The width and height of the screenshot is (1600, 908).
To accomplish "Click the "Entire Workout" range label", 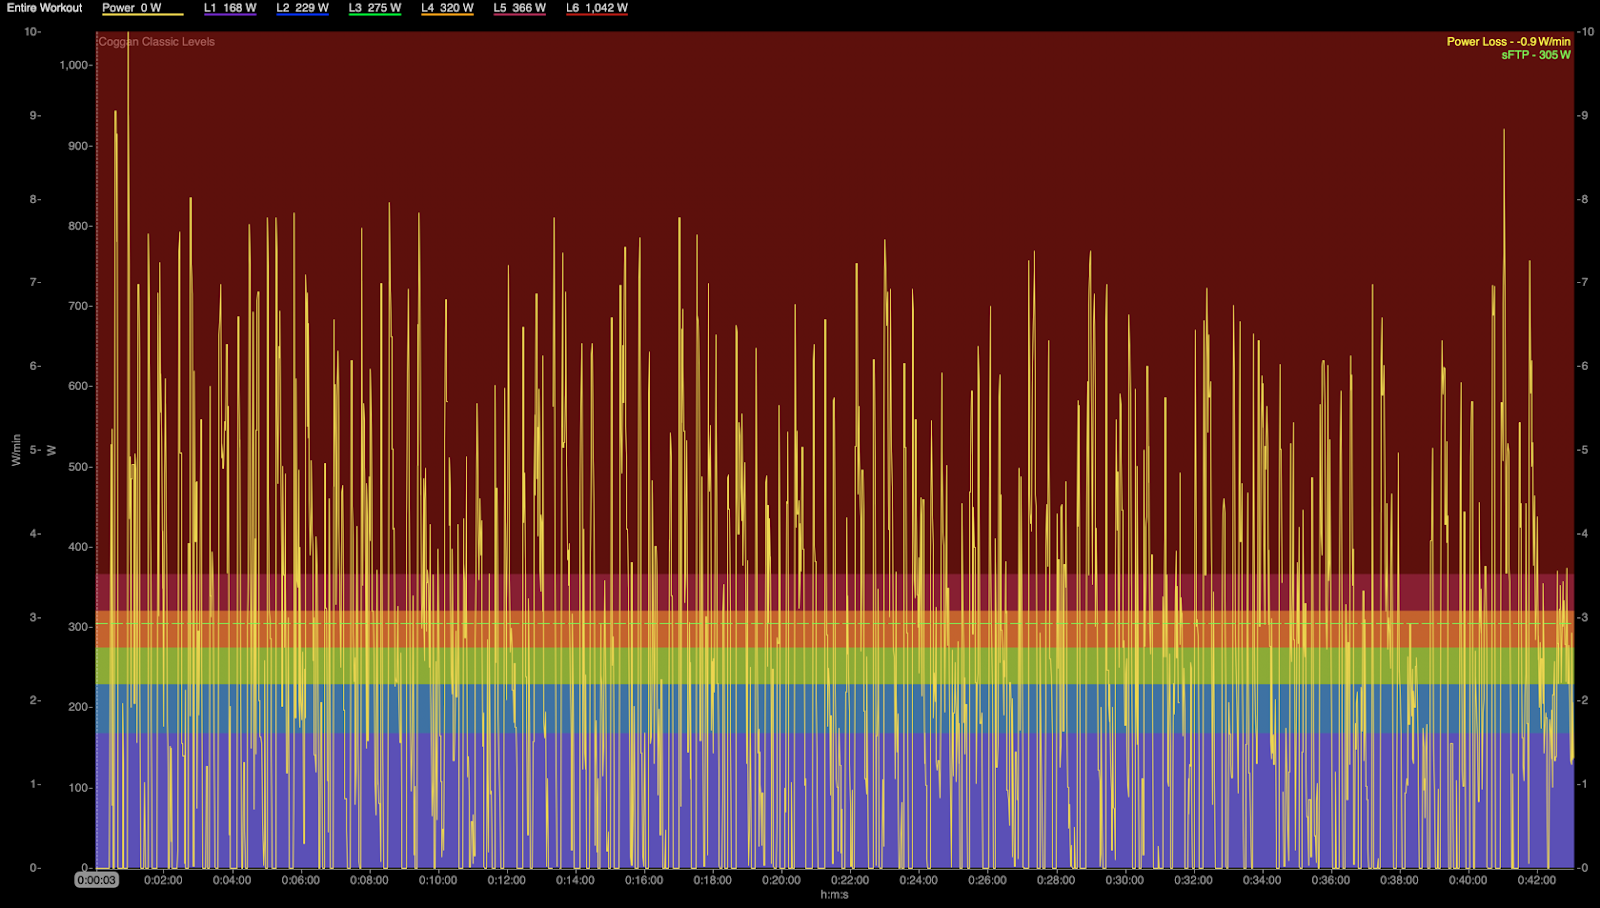I will click(45, 8).
